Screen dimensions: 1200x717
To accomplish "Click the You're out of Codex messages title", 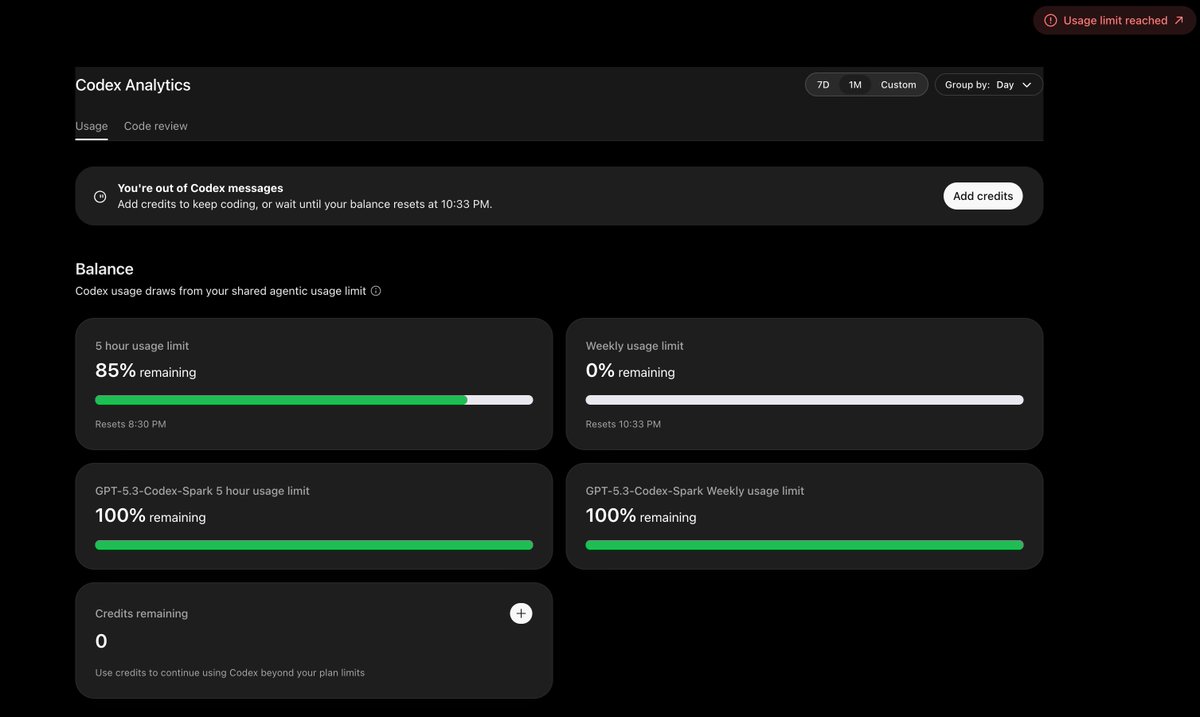I will coord(200,188).
